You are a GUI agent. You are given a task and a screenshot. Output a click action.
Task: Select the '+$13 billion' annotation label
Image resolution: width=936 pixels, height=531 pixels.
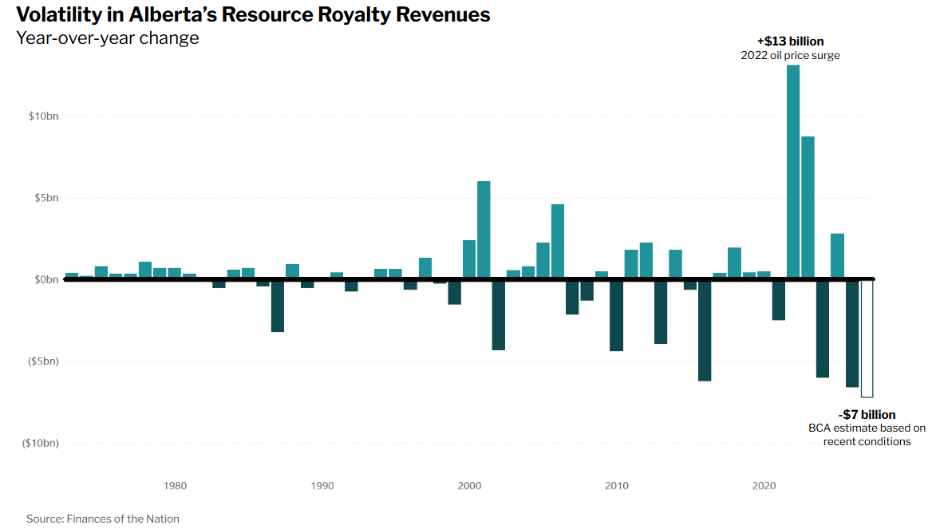[x=790, y=41]
